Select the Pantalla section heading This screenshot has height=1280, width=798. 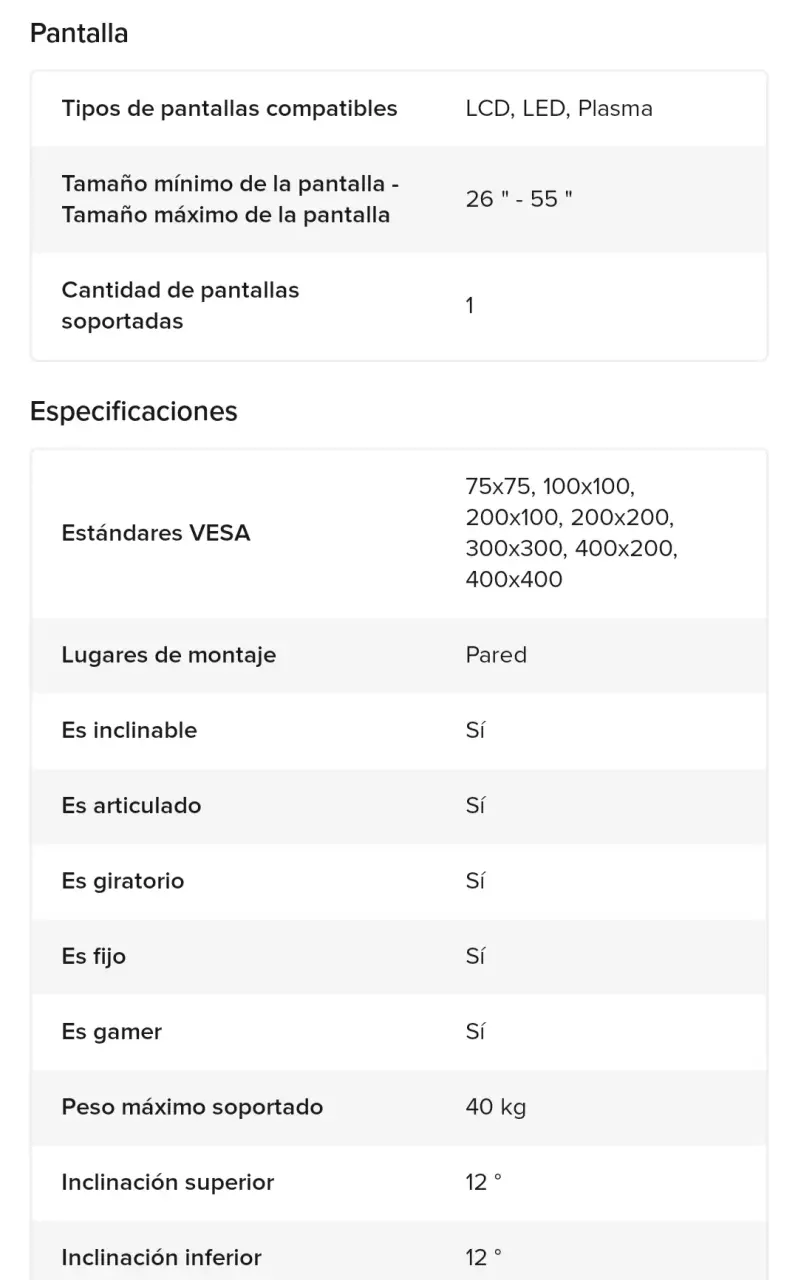79,33
